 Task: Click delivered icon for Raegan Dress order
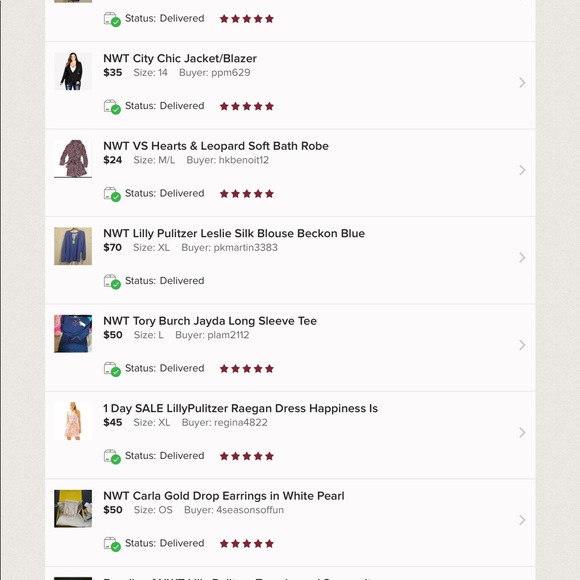[112, 457]
